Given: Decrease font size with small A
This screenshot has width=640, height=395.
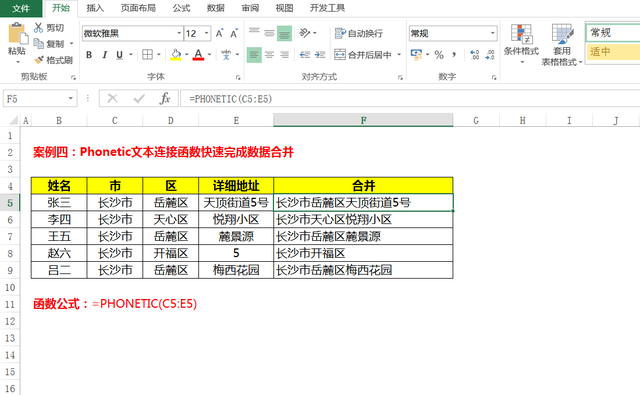Looking at the screenshot, I should [234, 33].
